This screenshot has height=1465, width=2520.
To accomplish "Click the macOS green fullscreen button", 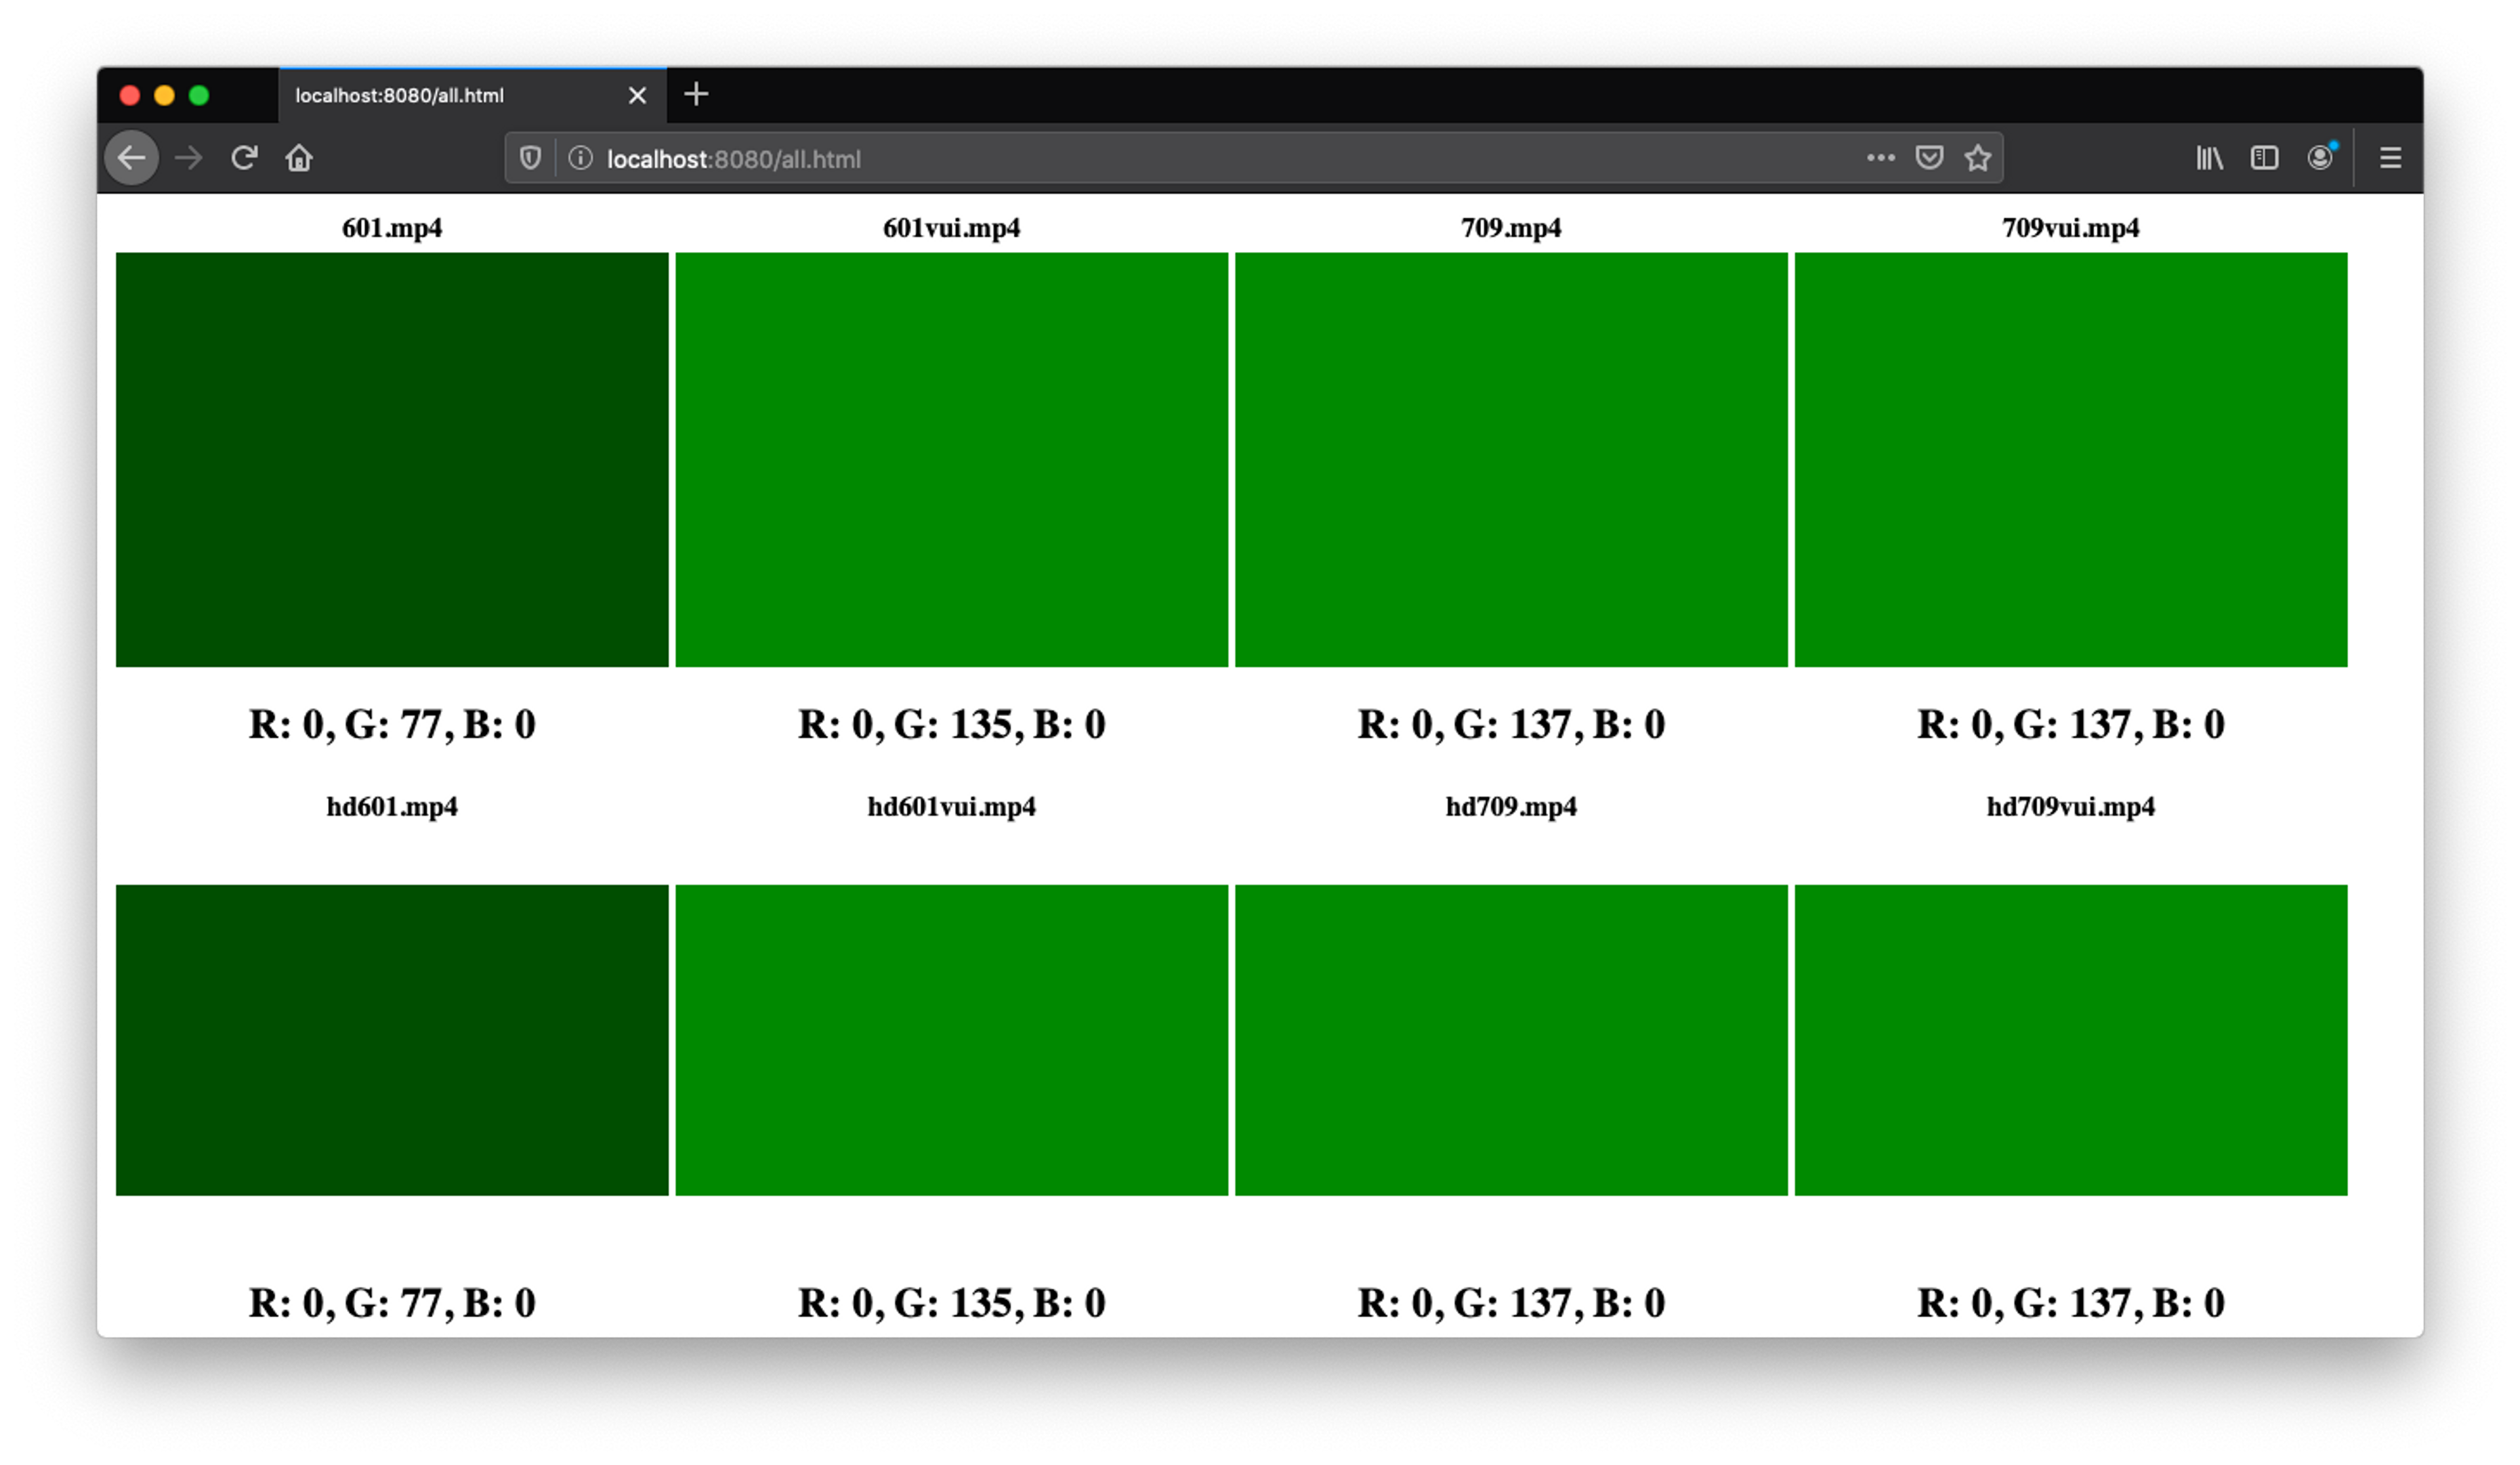I will click(199, 95).
